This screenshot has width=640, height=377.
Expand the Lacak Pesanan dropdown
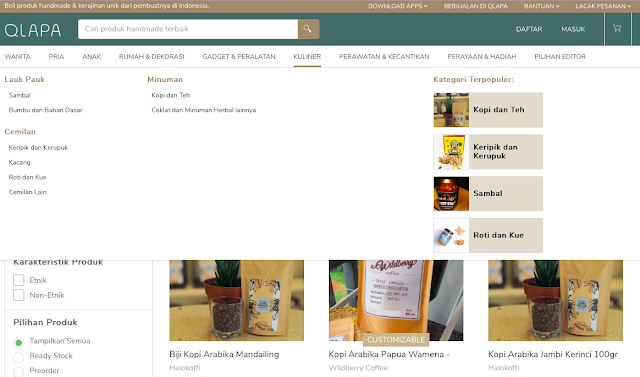(x=603, y=6)
